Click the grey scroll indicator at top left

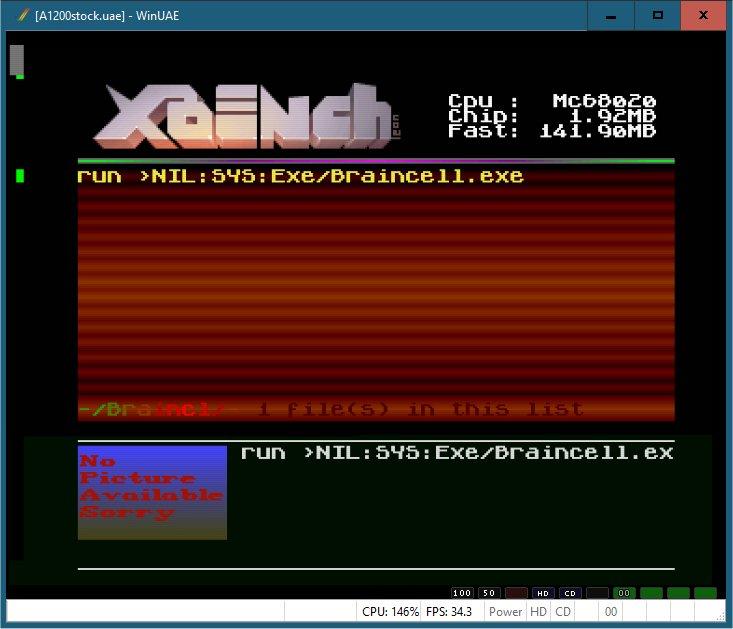pos(17,61)
